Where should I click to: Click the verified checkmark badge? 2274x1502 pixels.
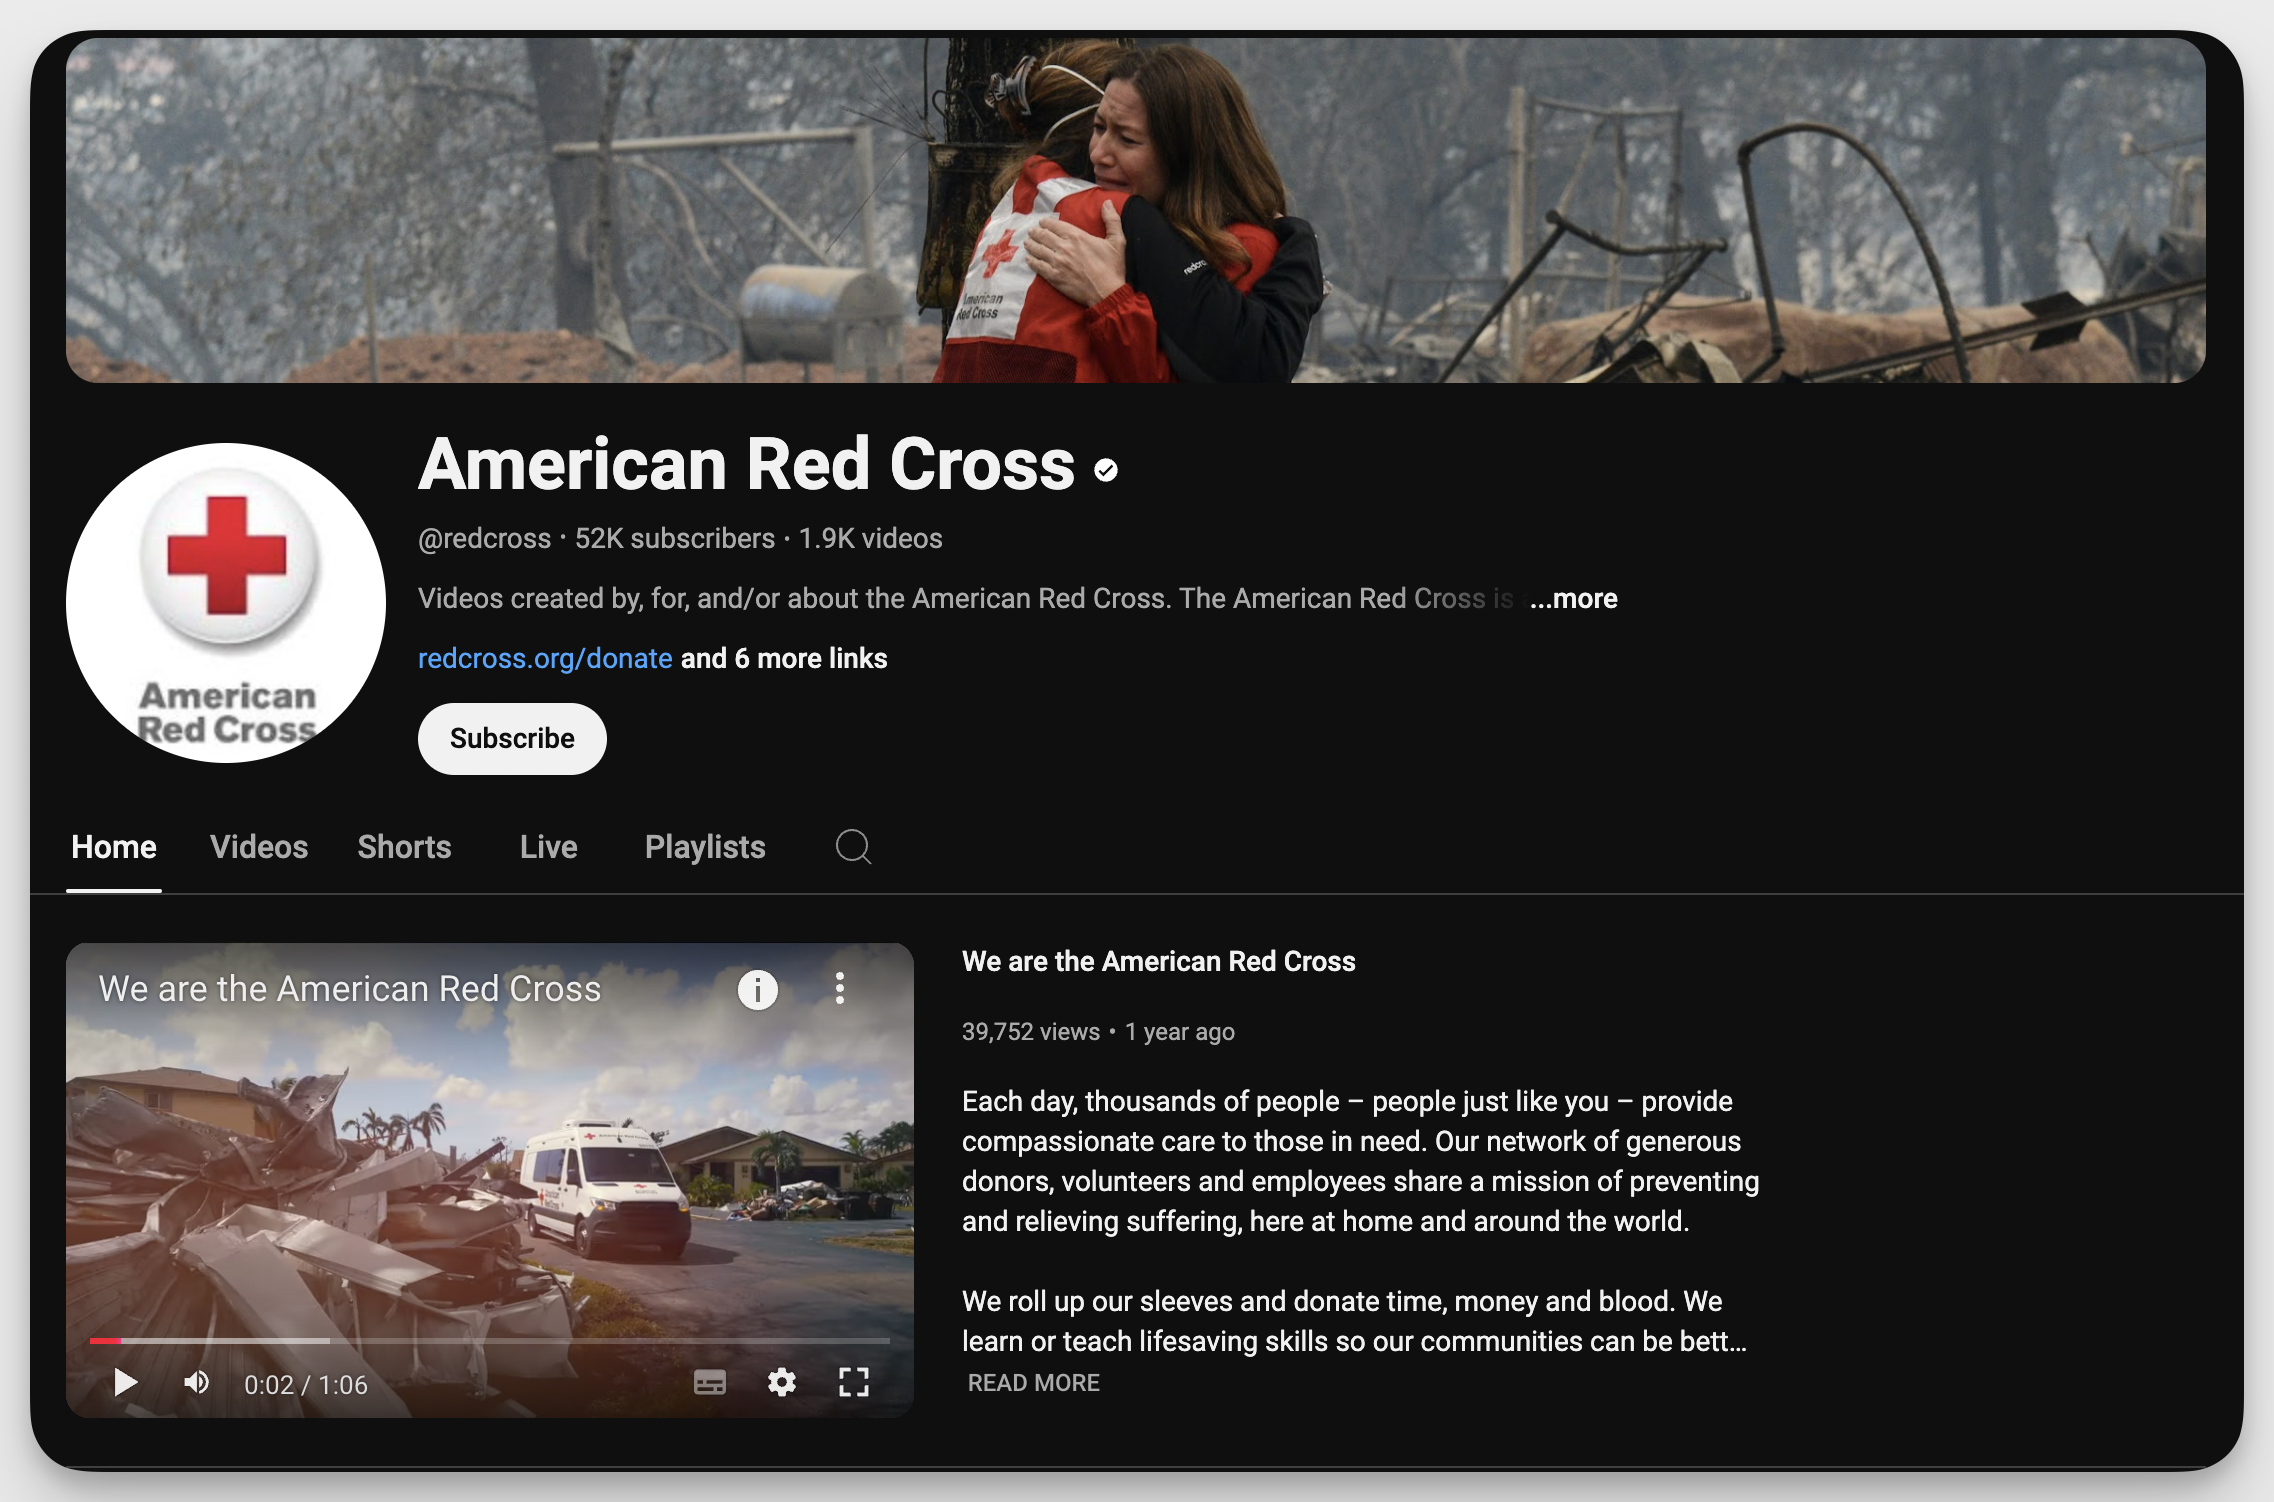1106,470
